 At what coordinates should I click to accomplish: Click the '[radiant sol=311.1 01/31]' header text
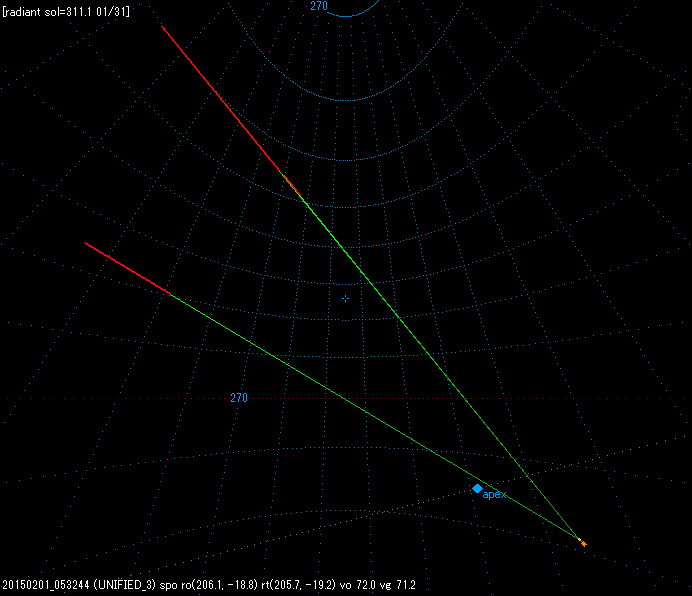(x=66, y=12)
